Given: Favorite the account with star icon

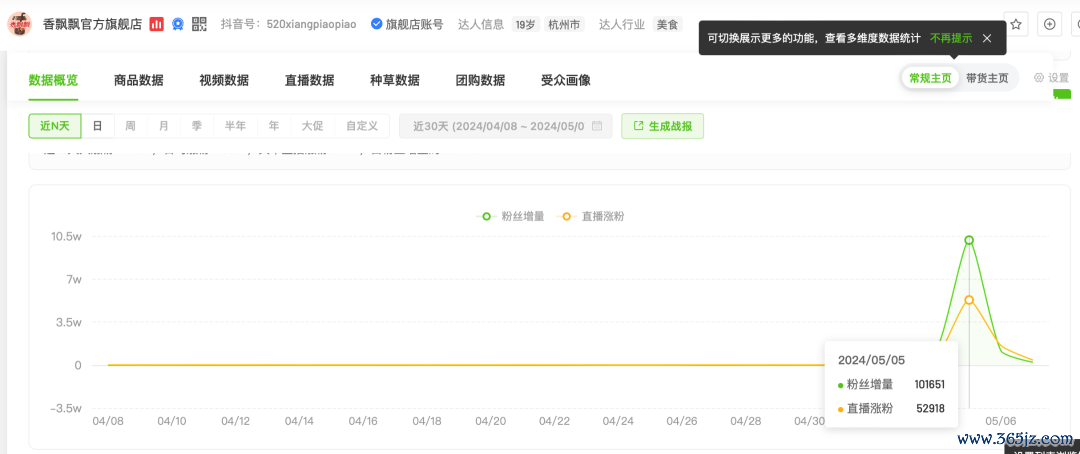Looking at the screenshot, I should (x=1016, y=24).
